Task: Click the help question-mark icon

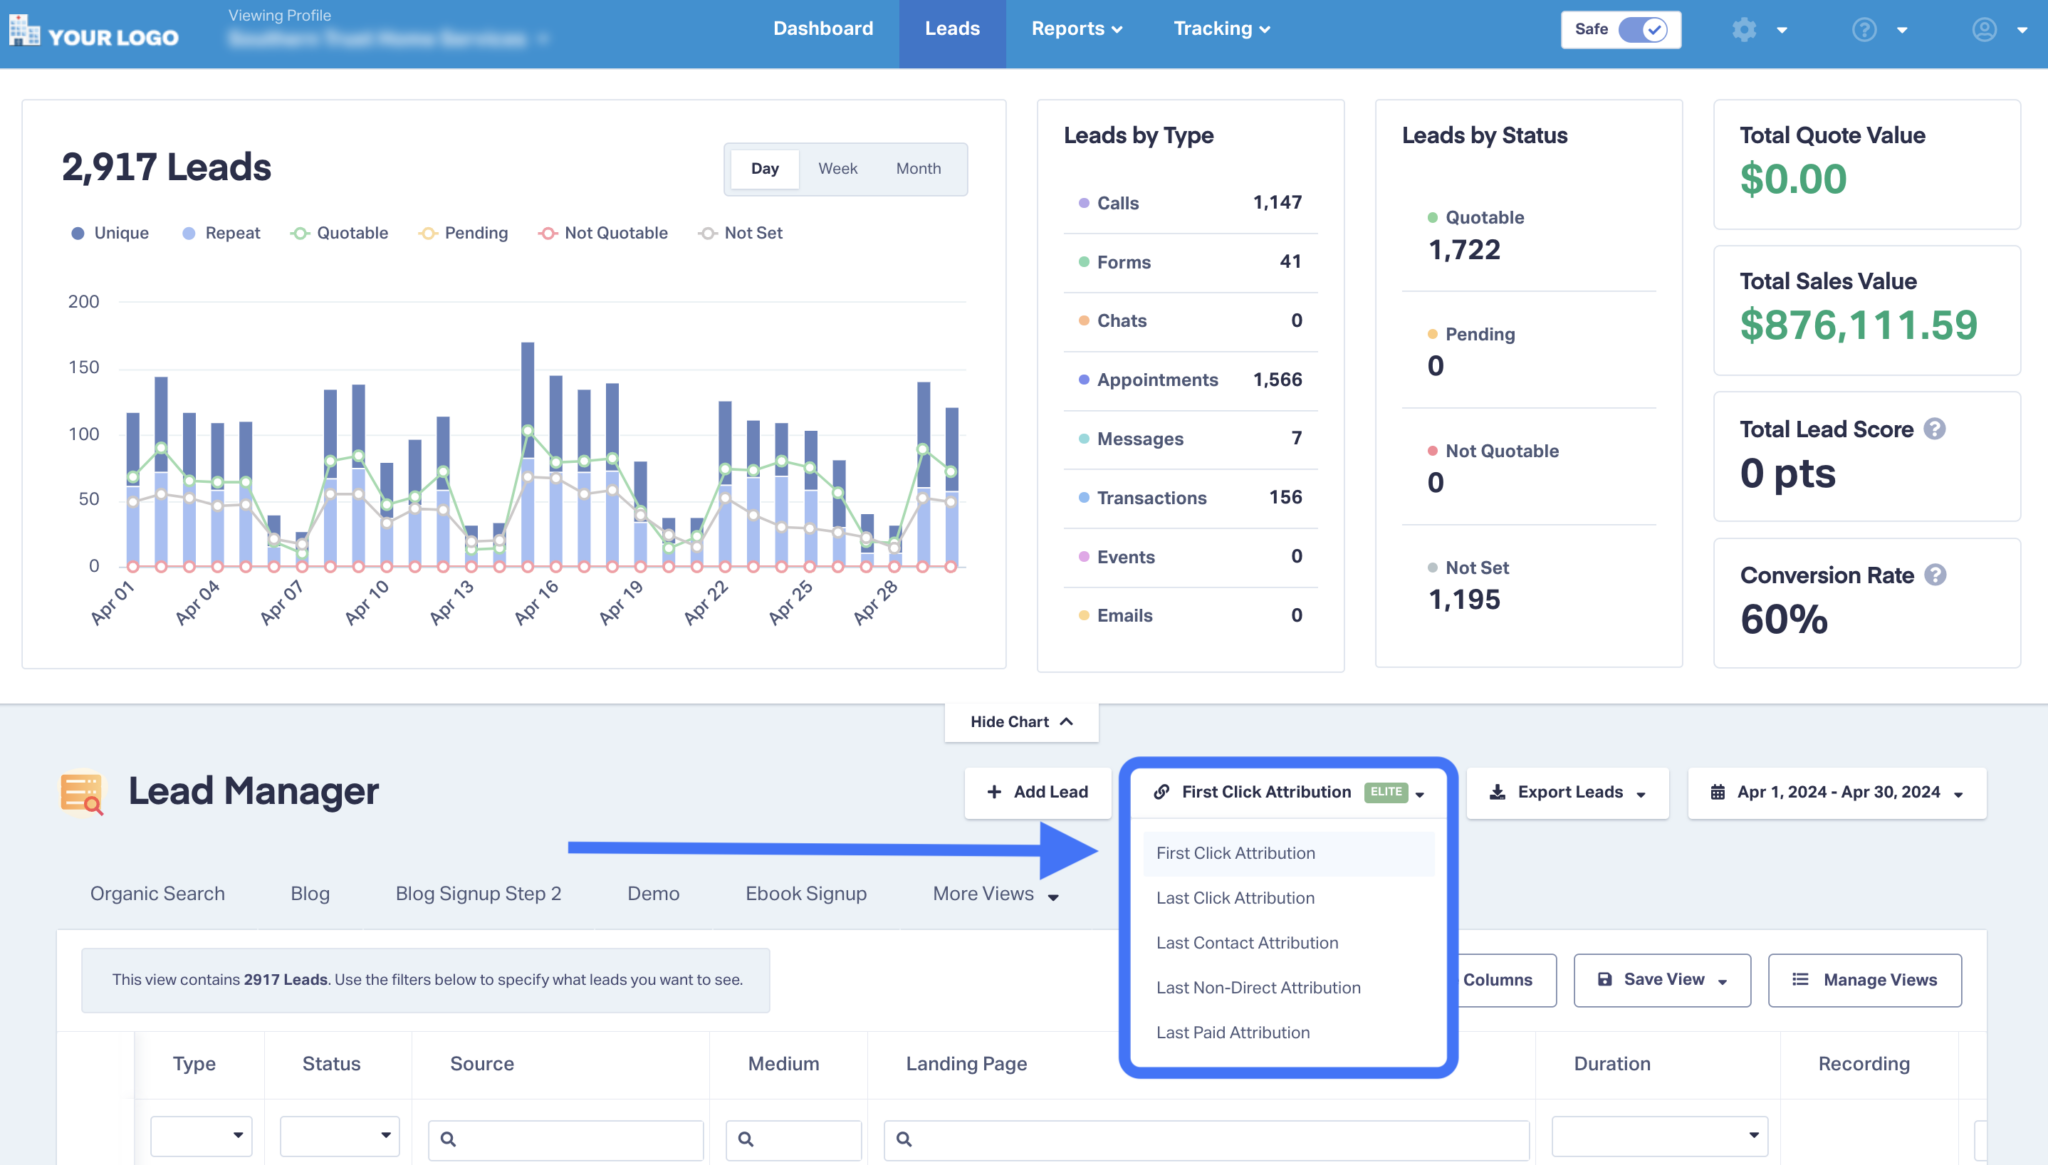Action: [1864, 29]
